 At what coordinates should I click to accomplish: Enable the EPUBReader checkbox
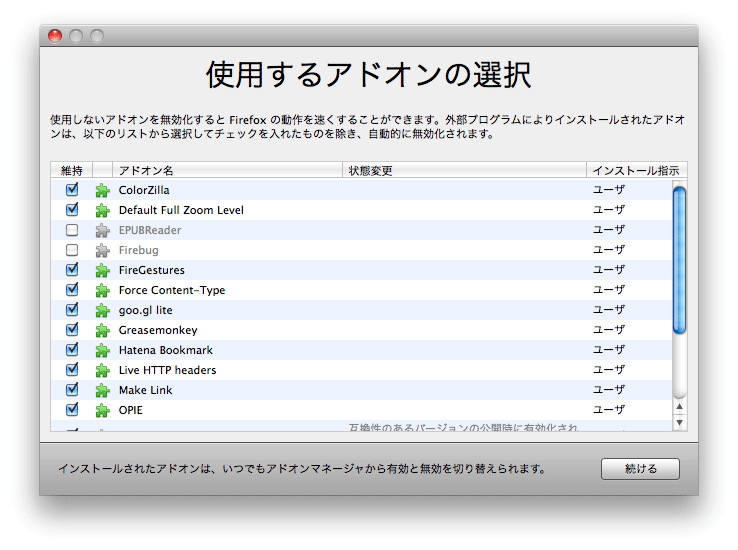(x=72, y=230)
